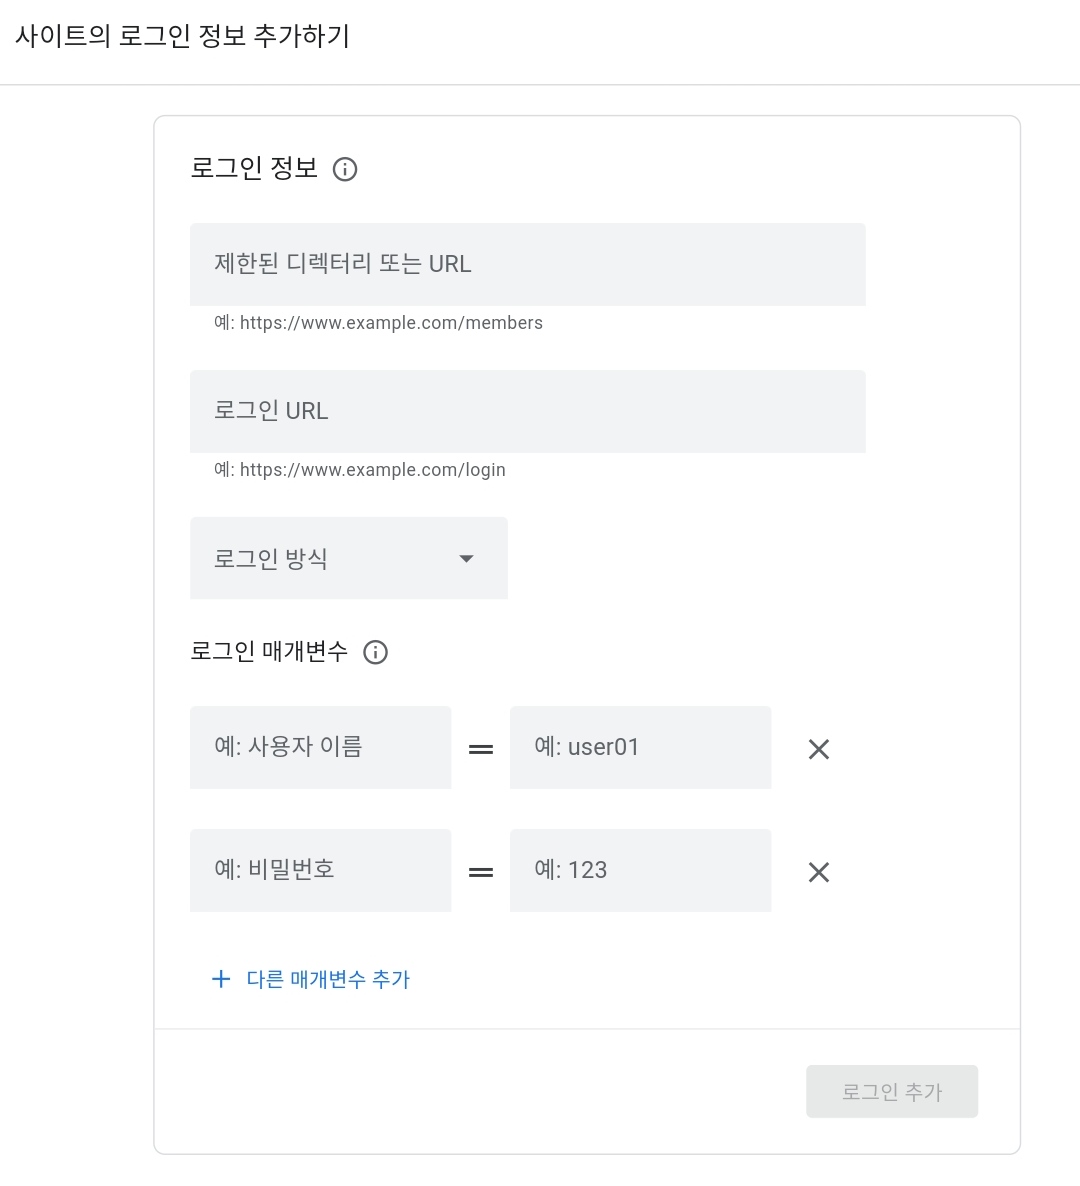The width and height of the screenshot is (1080, 1186).
Task: Focus the 제한된 디렉터리 또는 URL field
Action: pos(527,264)
